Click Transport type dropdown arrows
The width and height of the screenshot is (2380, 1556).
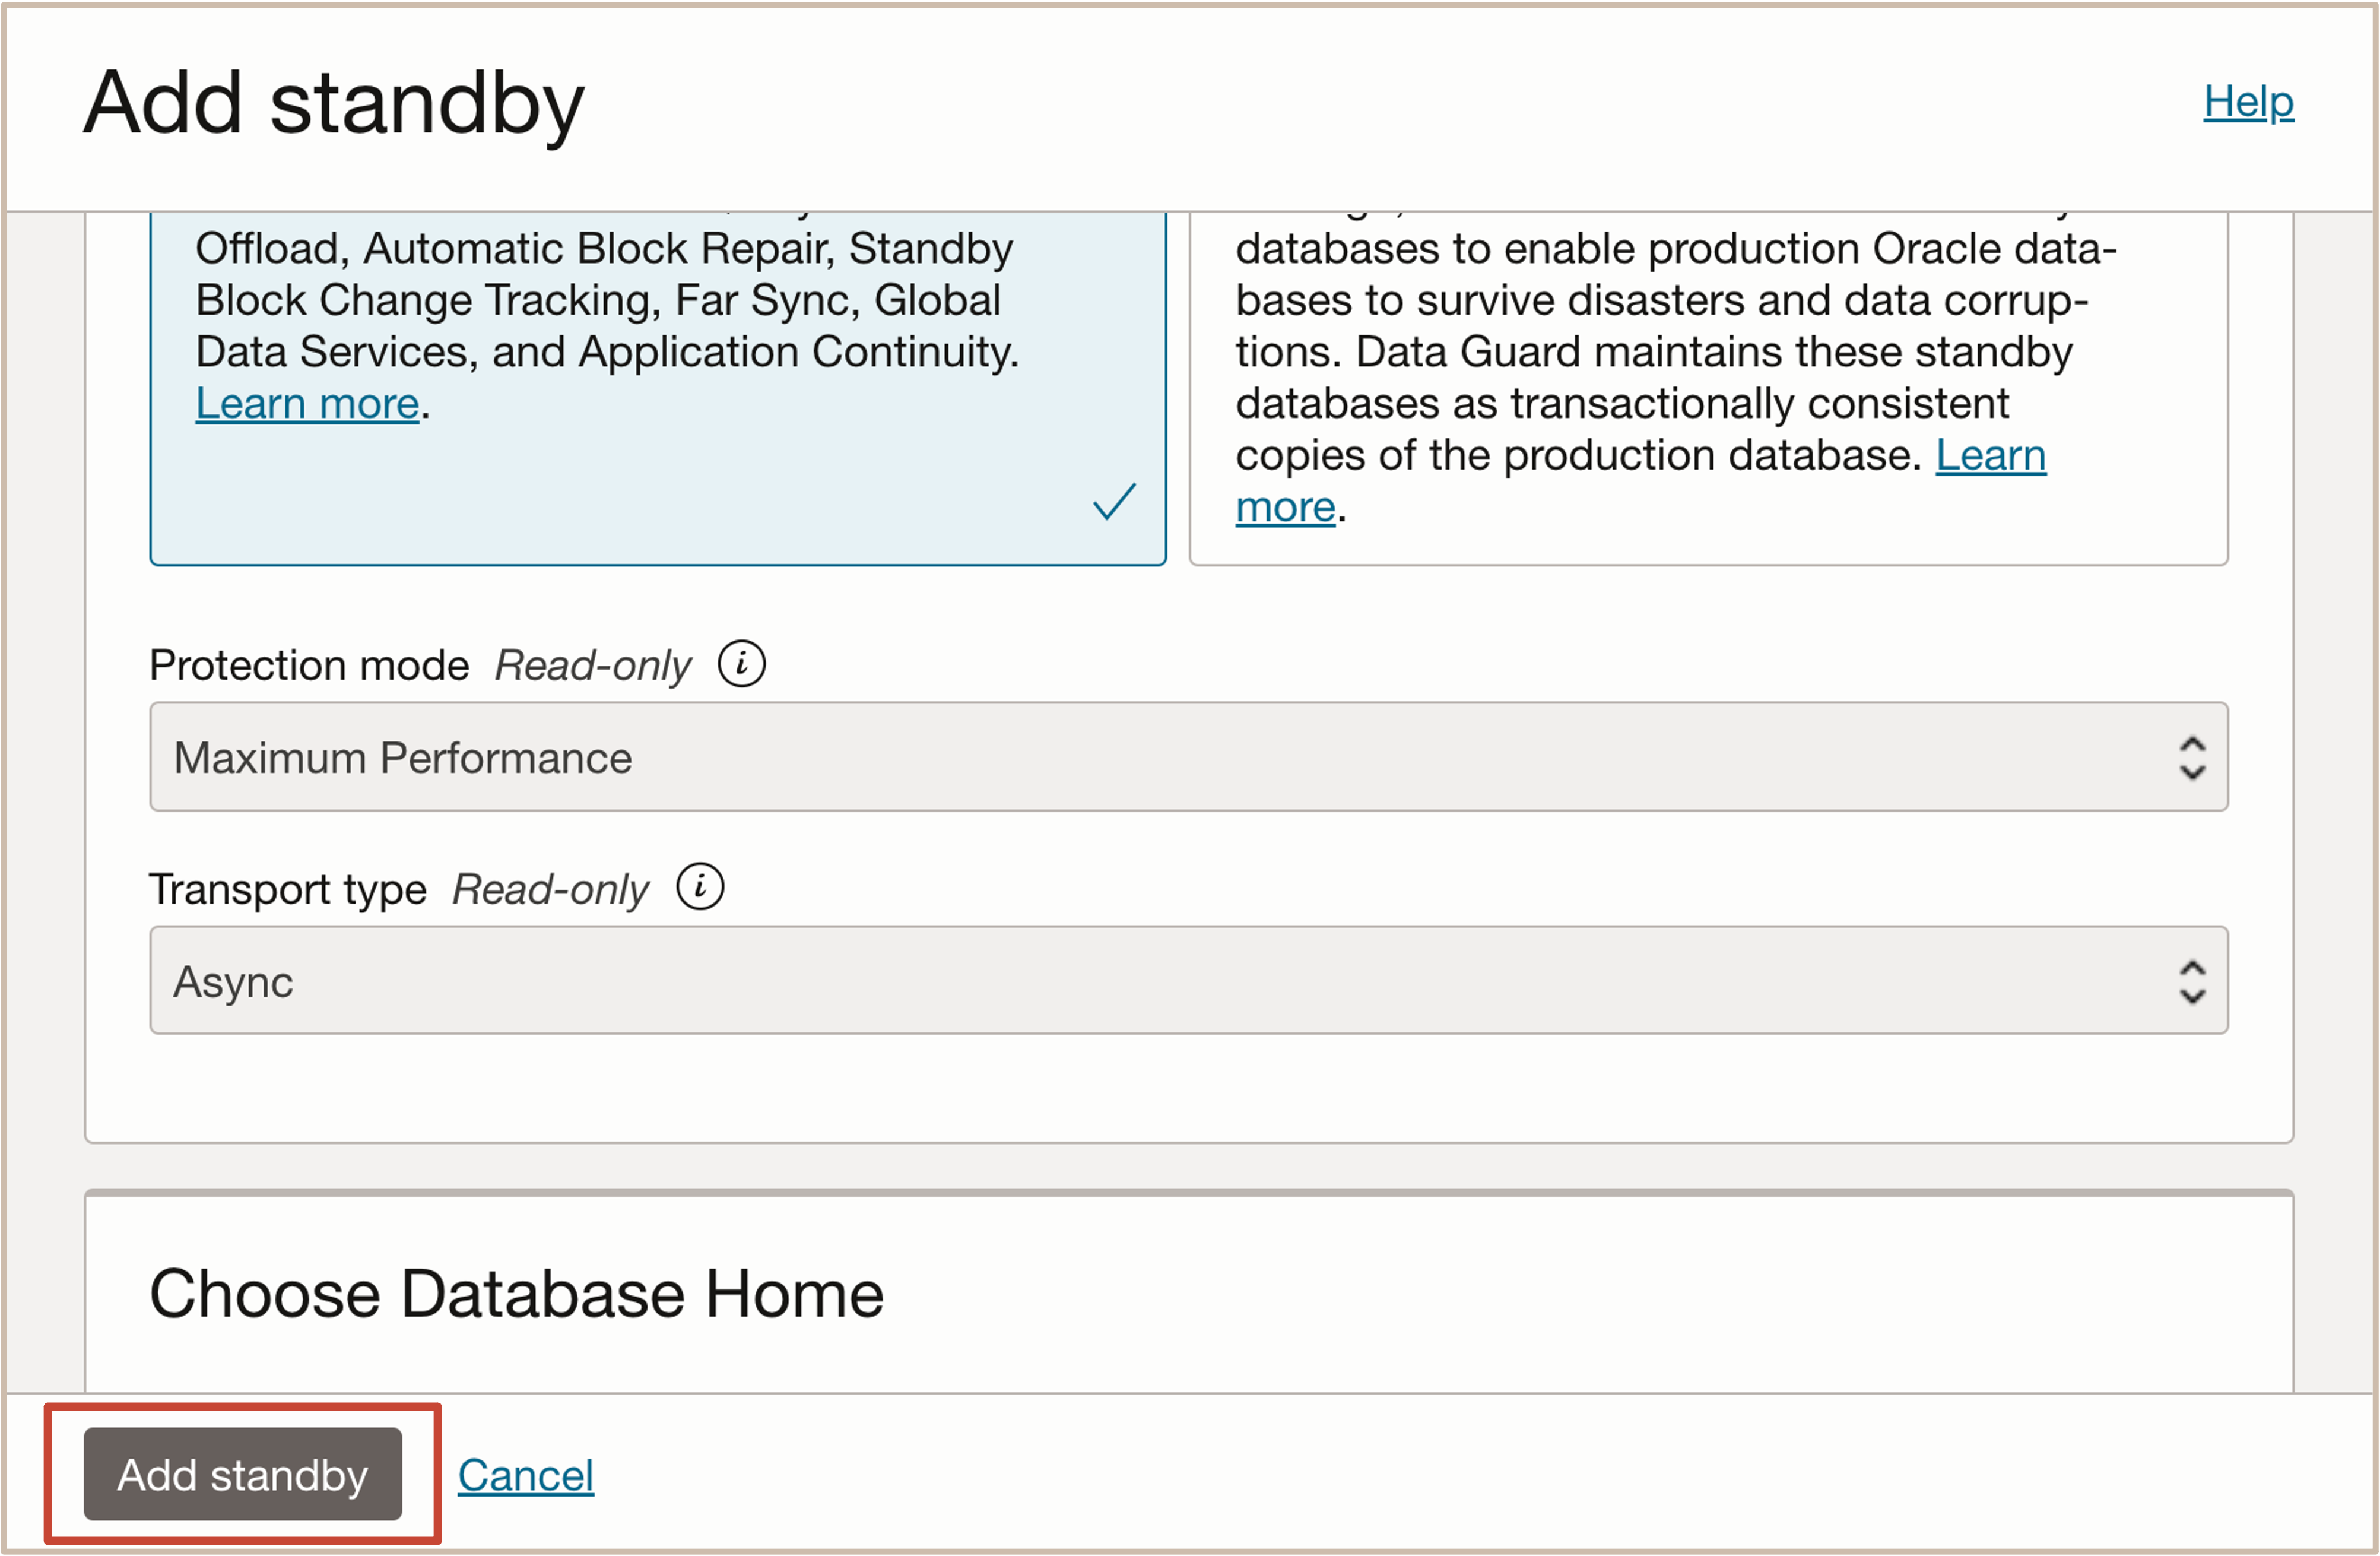[x=2191, y=981]
